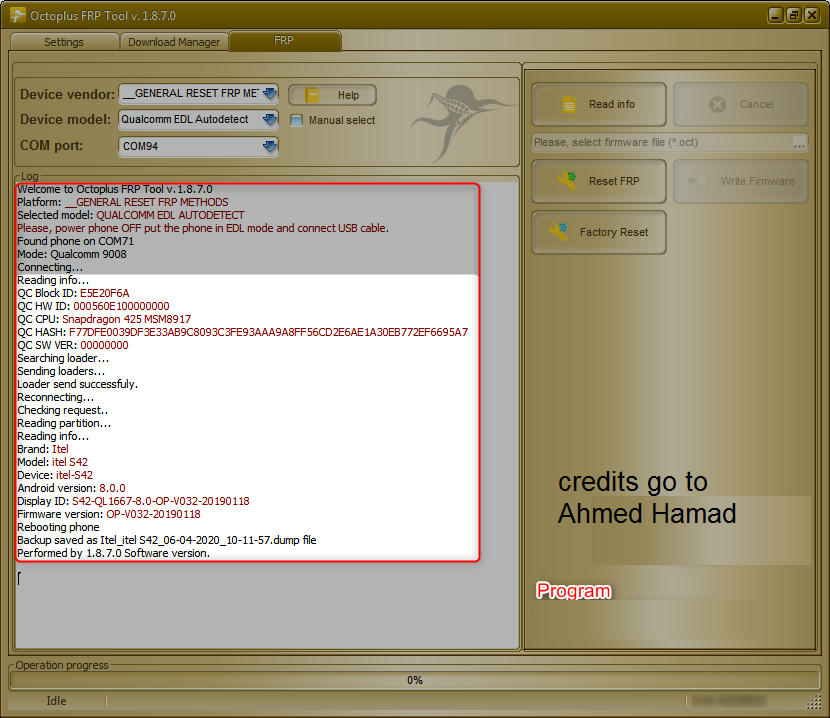Click the Idle status bar indicator
This screenshot has height=718, width=830.
point(55,701)
